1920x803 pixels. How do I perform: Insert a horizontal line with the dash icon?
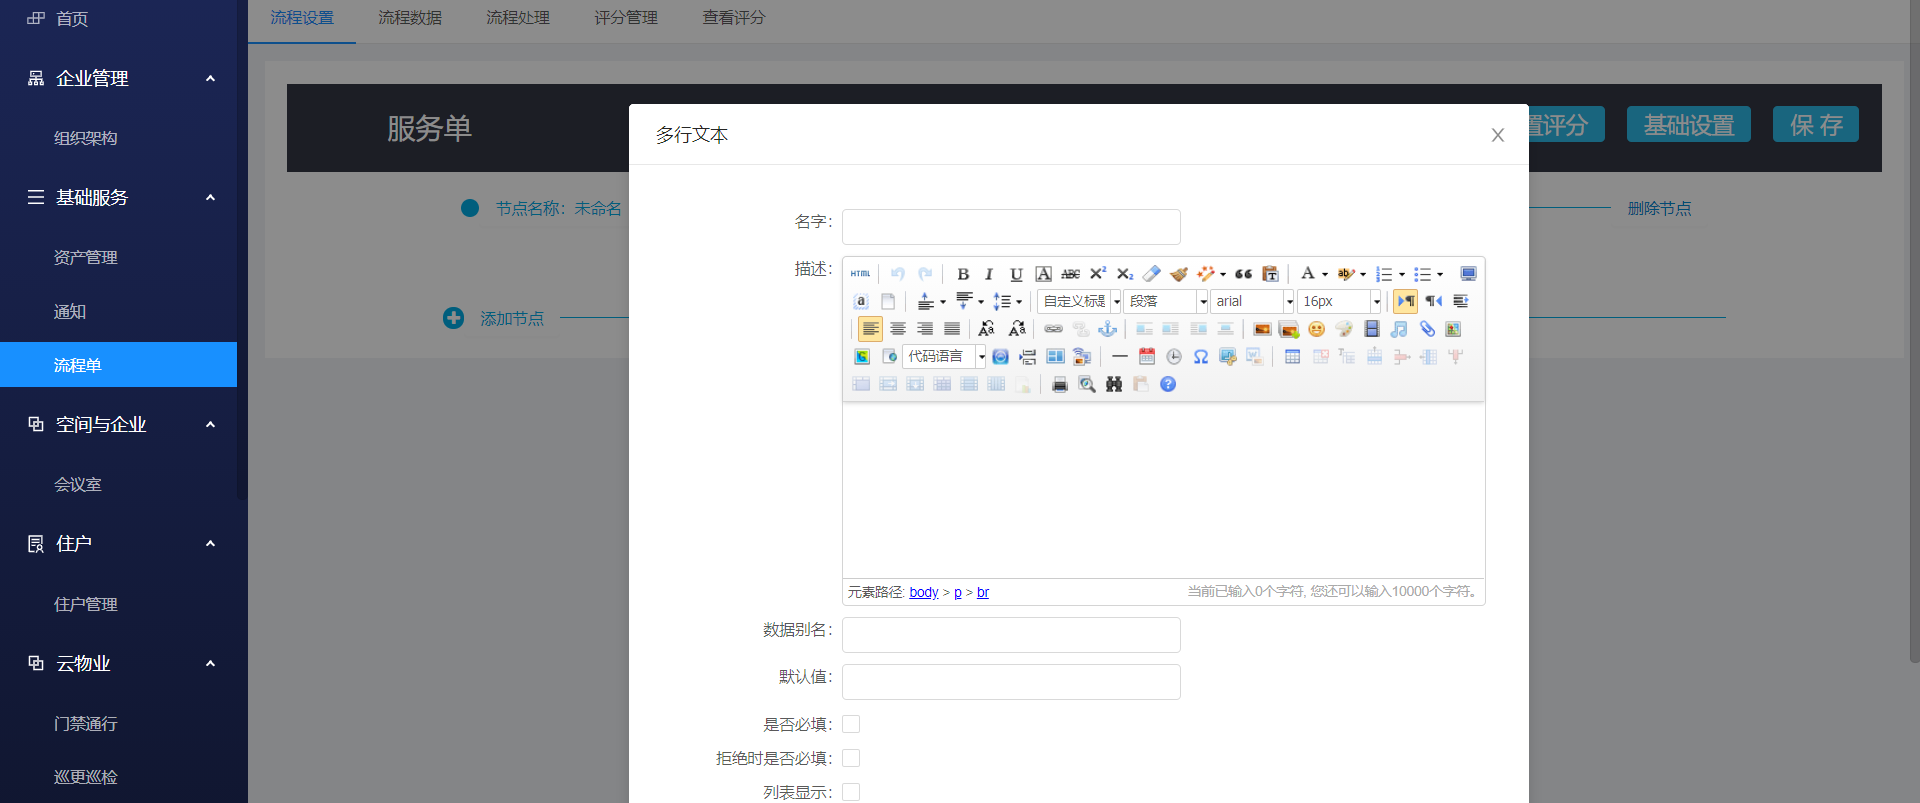1120,357
